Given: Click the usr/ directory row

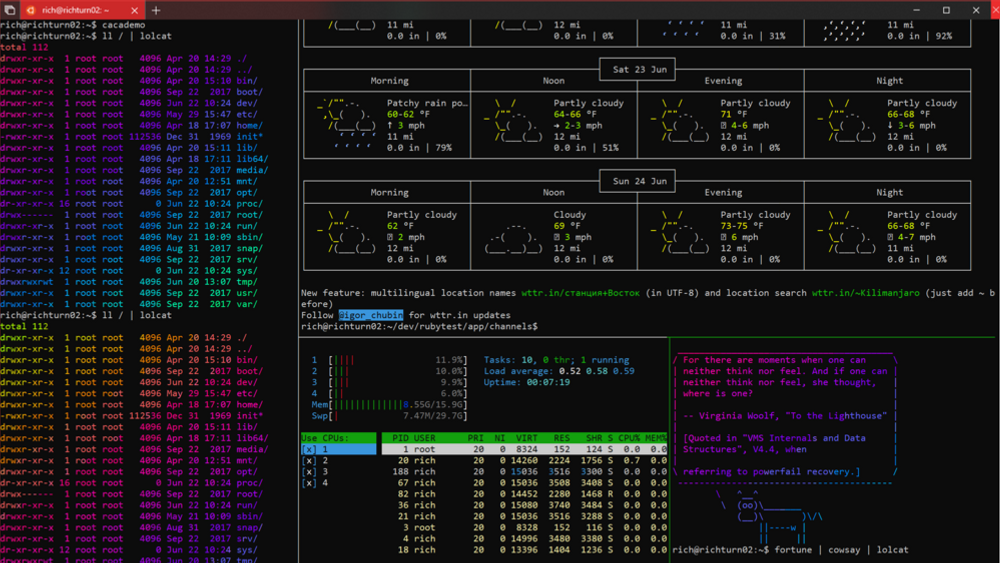Looking at the screenshot, I should 129,293.
